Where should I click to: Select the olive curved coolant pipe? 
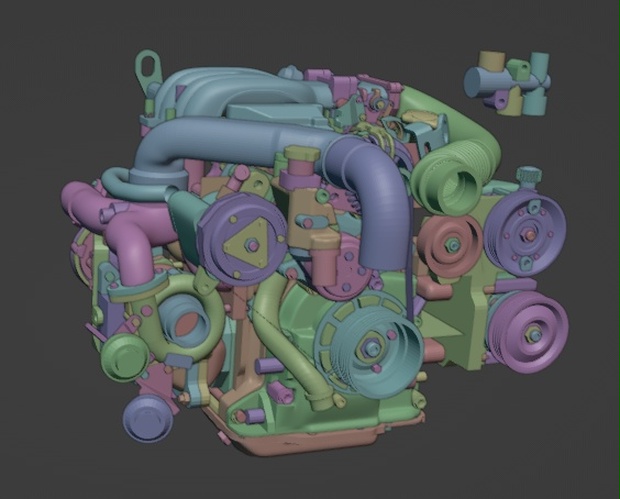click(x=293, y=340)
